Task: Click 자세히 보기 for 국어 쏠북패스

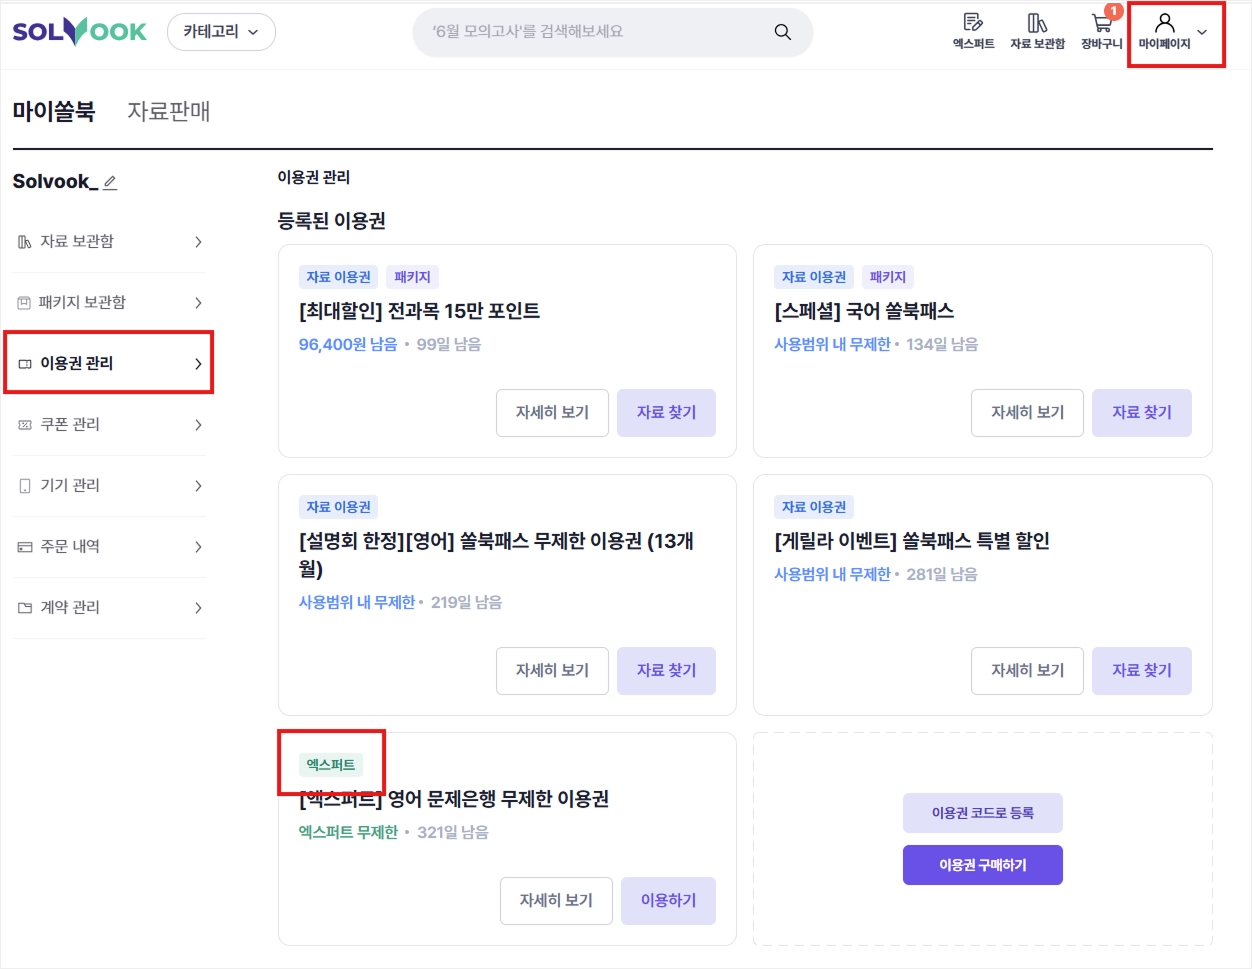Action: (1027, 413)
